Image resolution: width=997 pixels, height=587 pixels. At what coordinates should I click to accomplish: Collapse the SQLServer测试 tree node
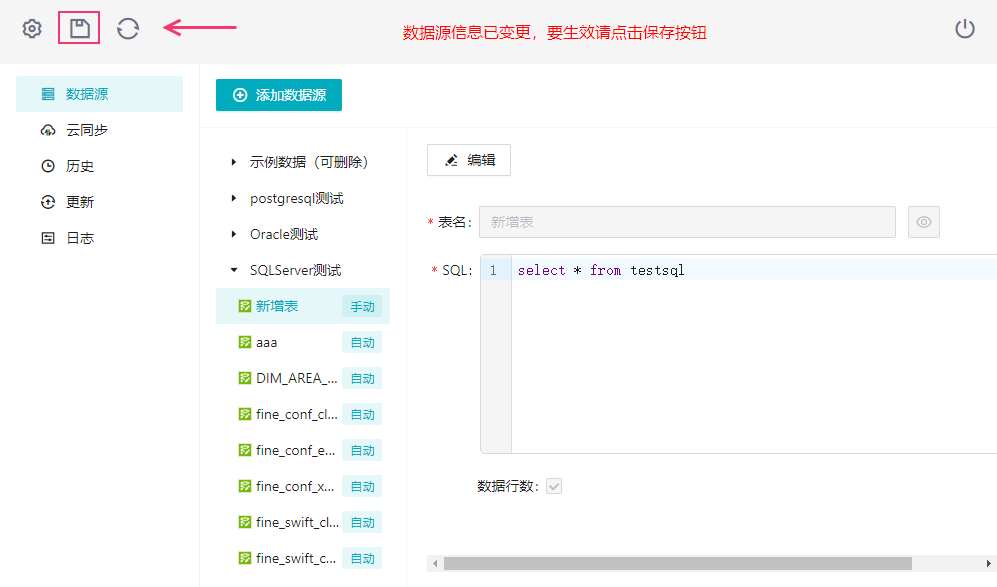click(234, 270)
